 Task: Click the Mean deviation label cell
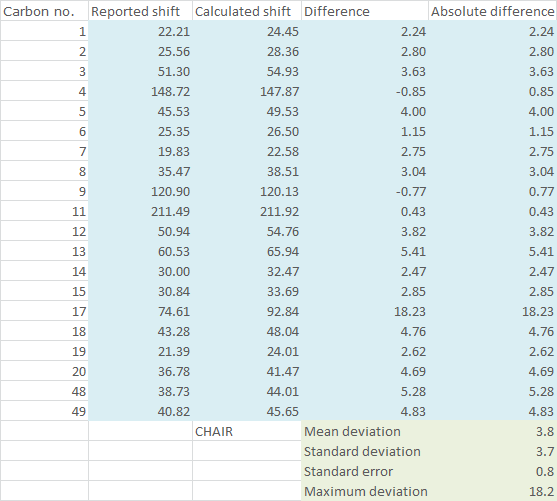[x=365, y=431]
